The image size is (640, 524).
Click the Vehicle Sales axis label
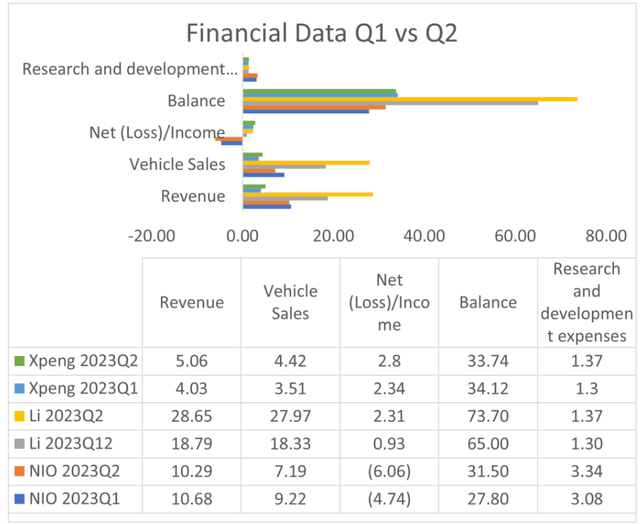pos(178,164)
